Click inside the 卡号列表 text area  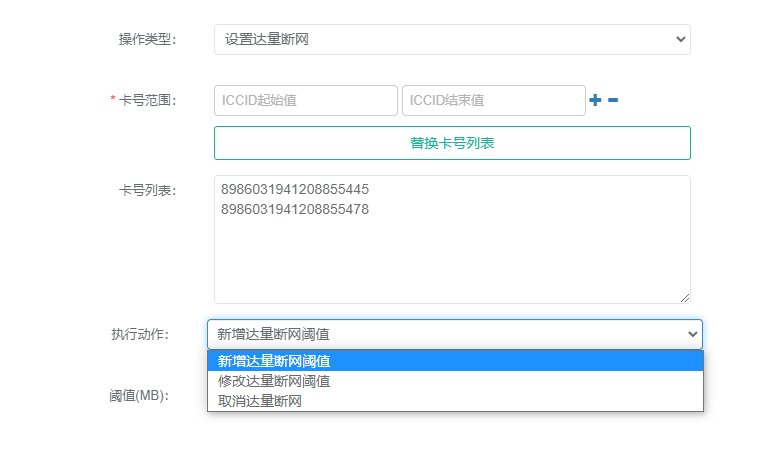click(x=452, y=239)
